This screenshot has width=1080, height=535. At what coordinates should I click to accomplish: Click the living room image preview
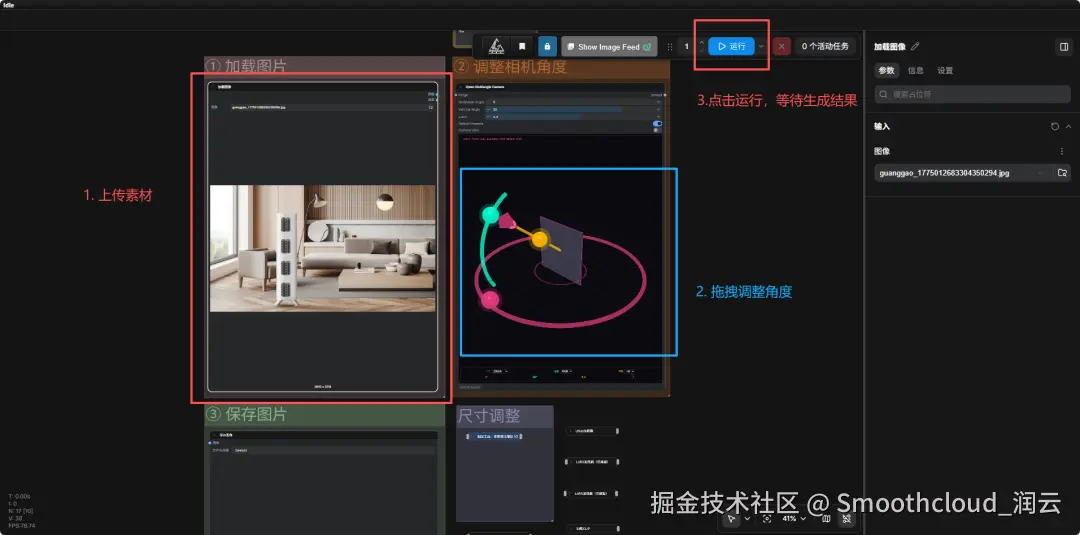322,248
